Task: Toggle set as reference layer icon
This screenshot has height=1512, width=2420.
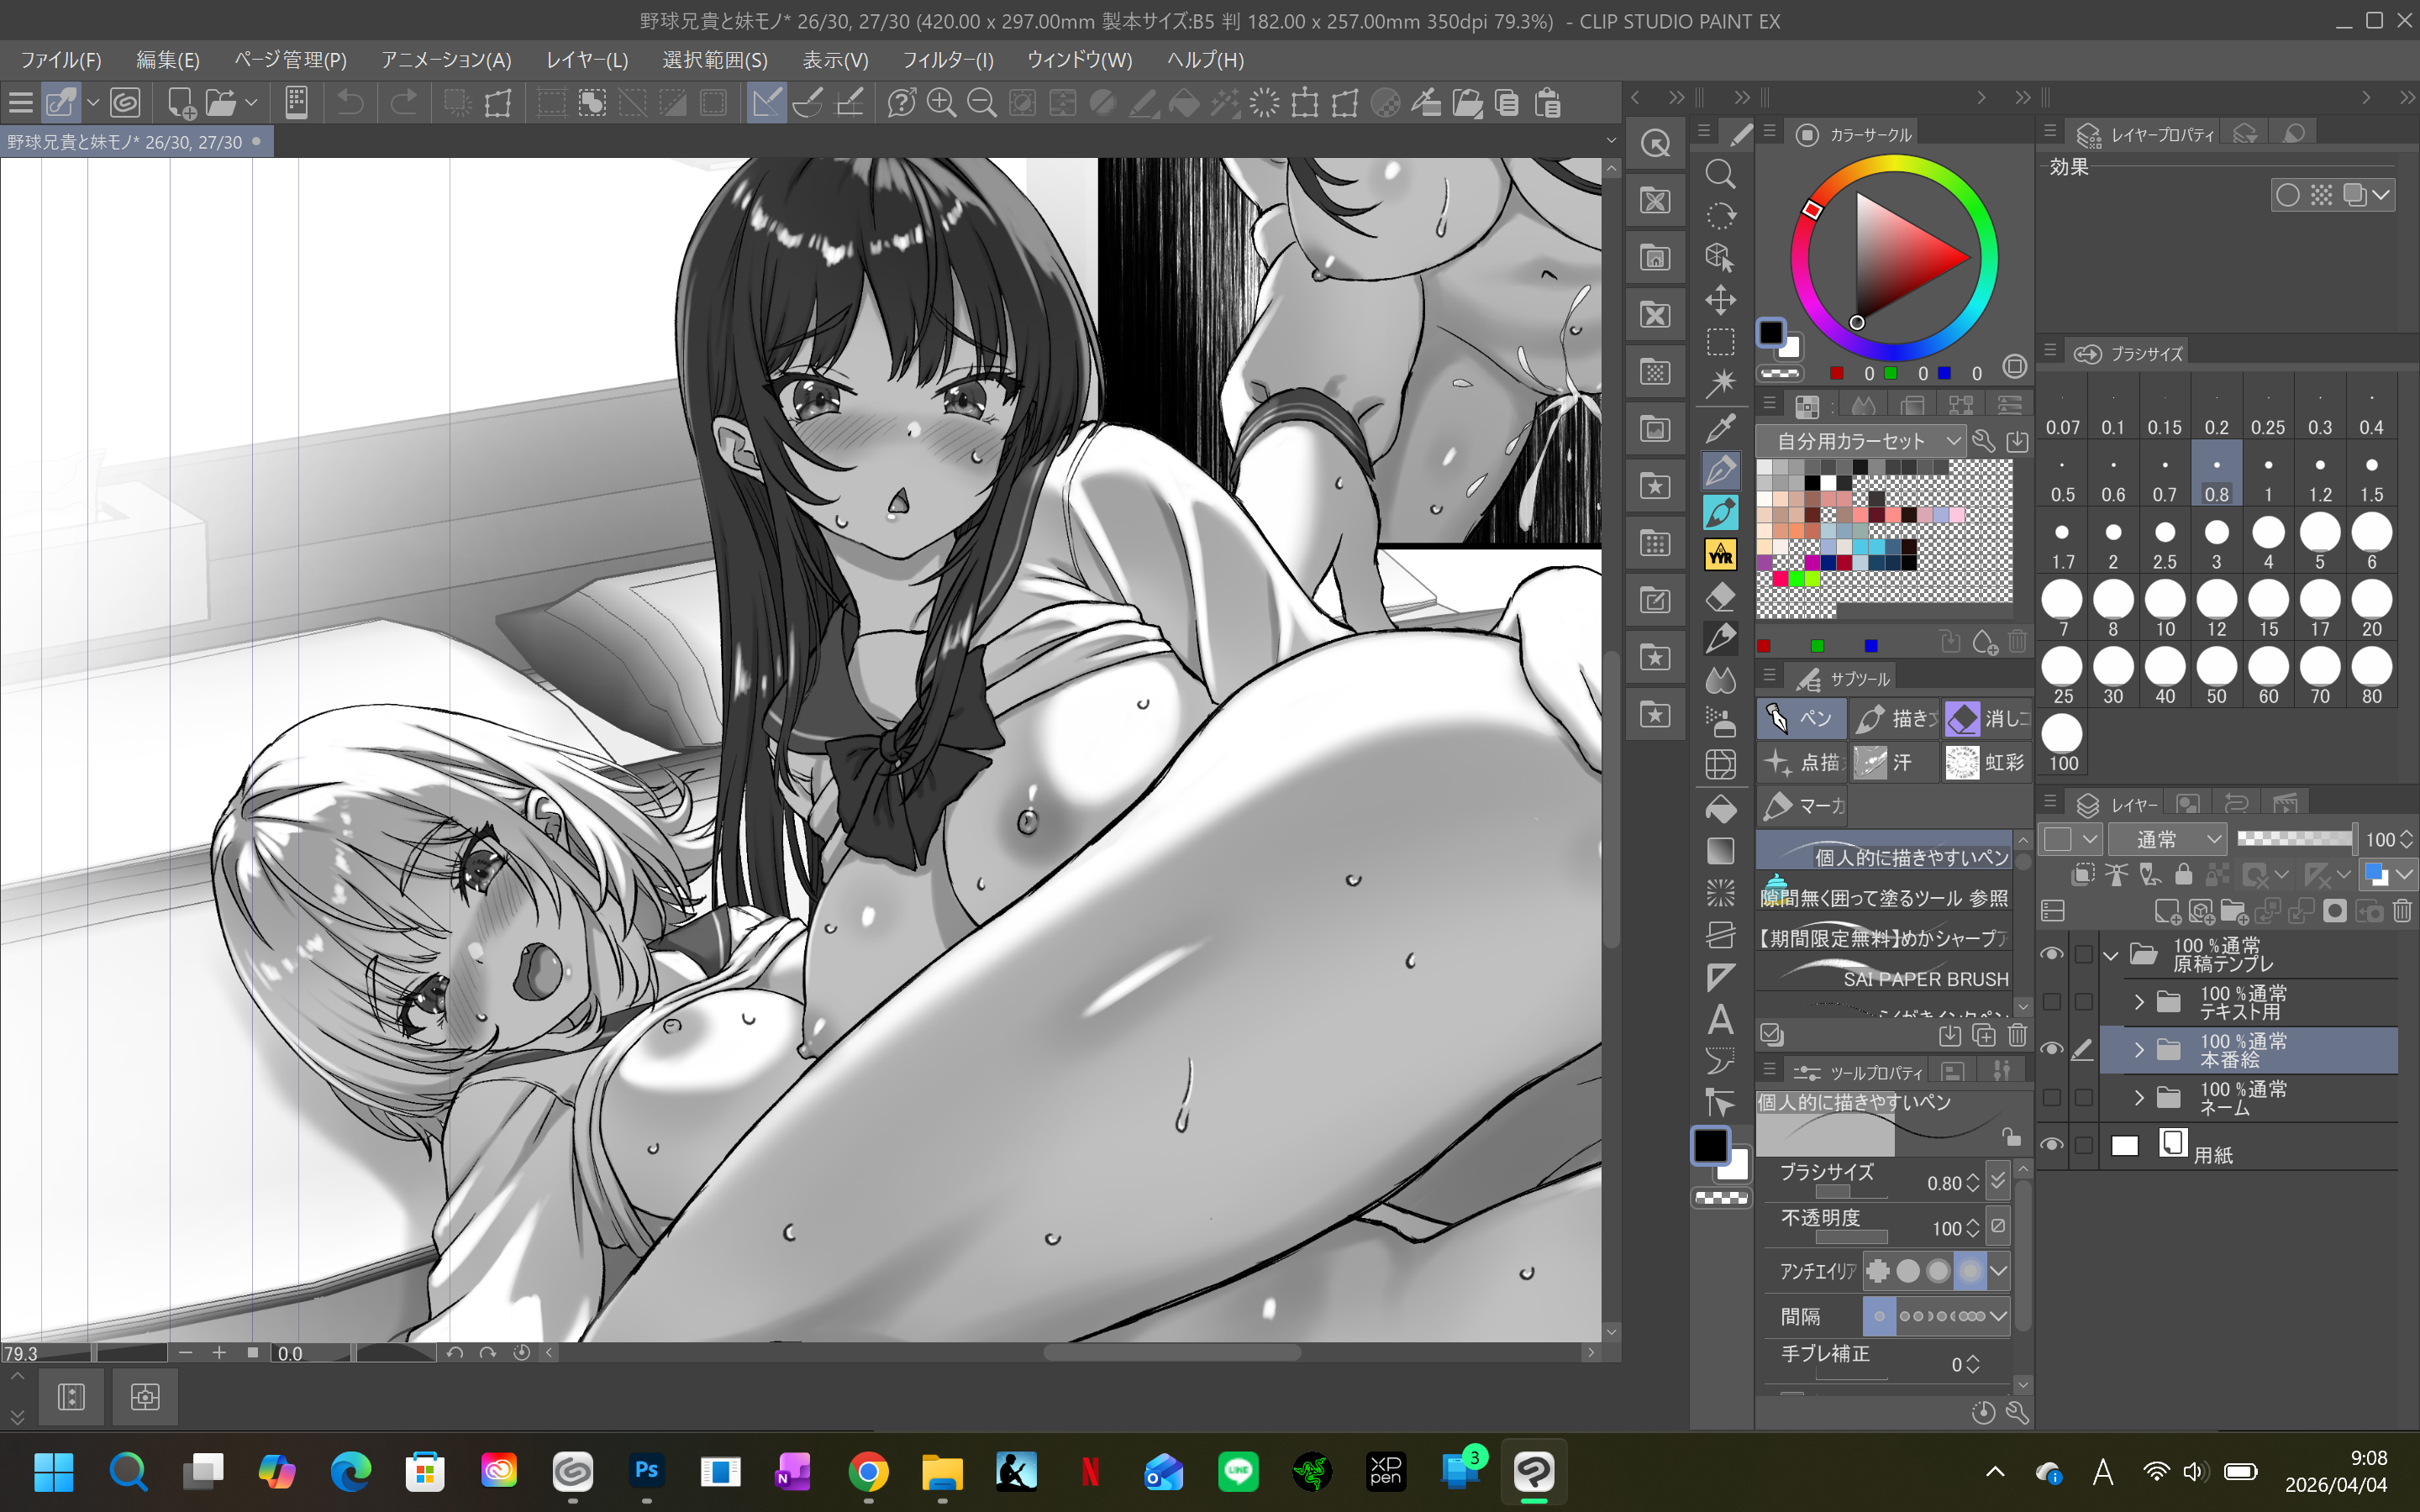Action: click(x=2117, y=875)
